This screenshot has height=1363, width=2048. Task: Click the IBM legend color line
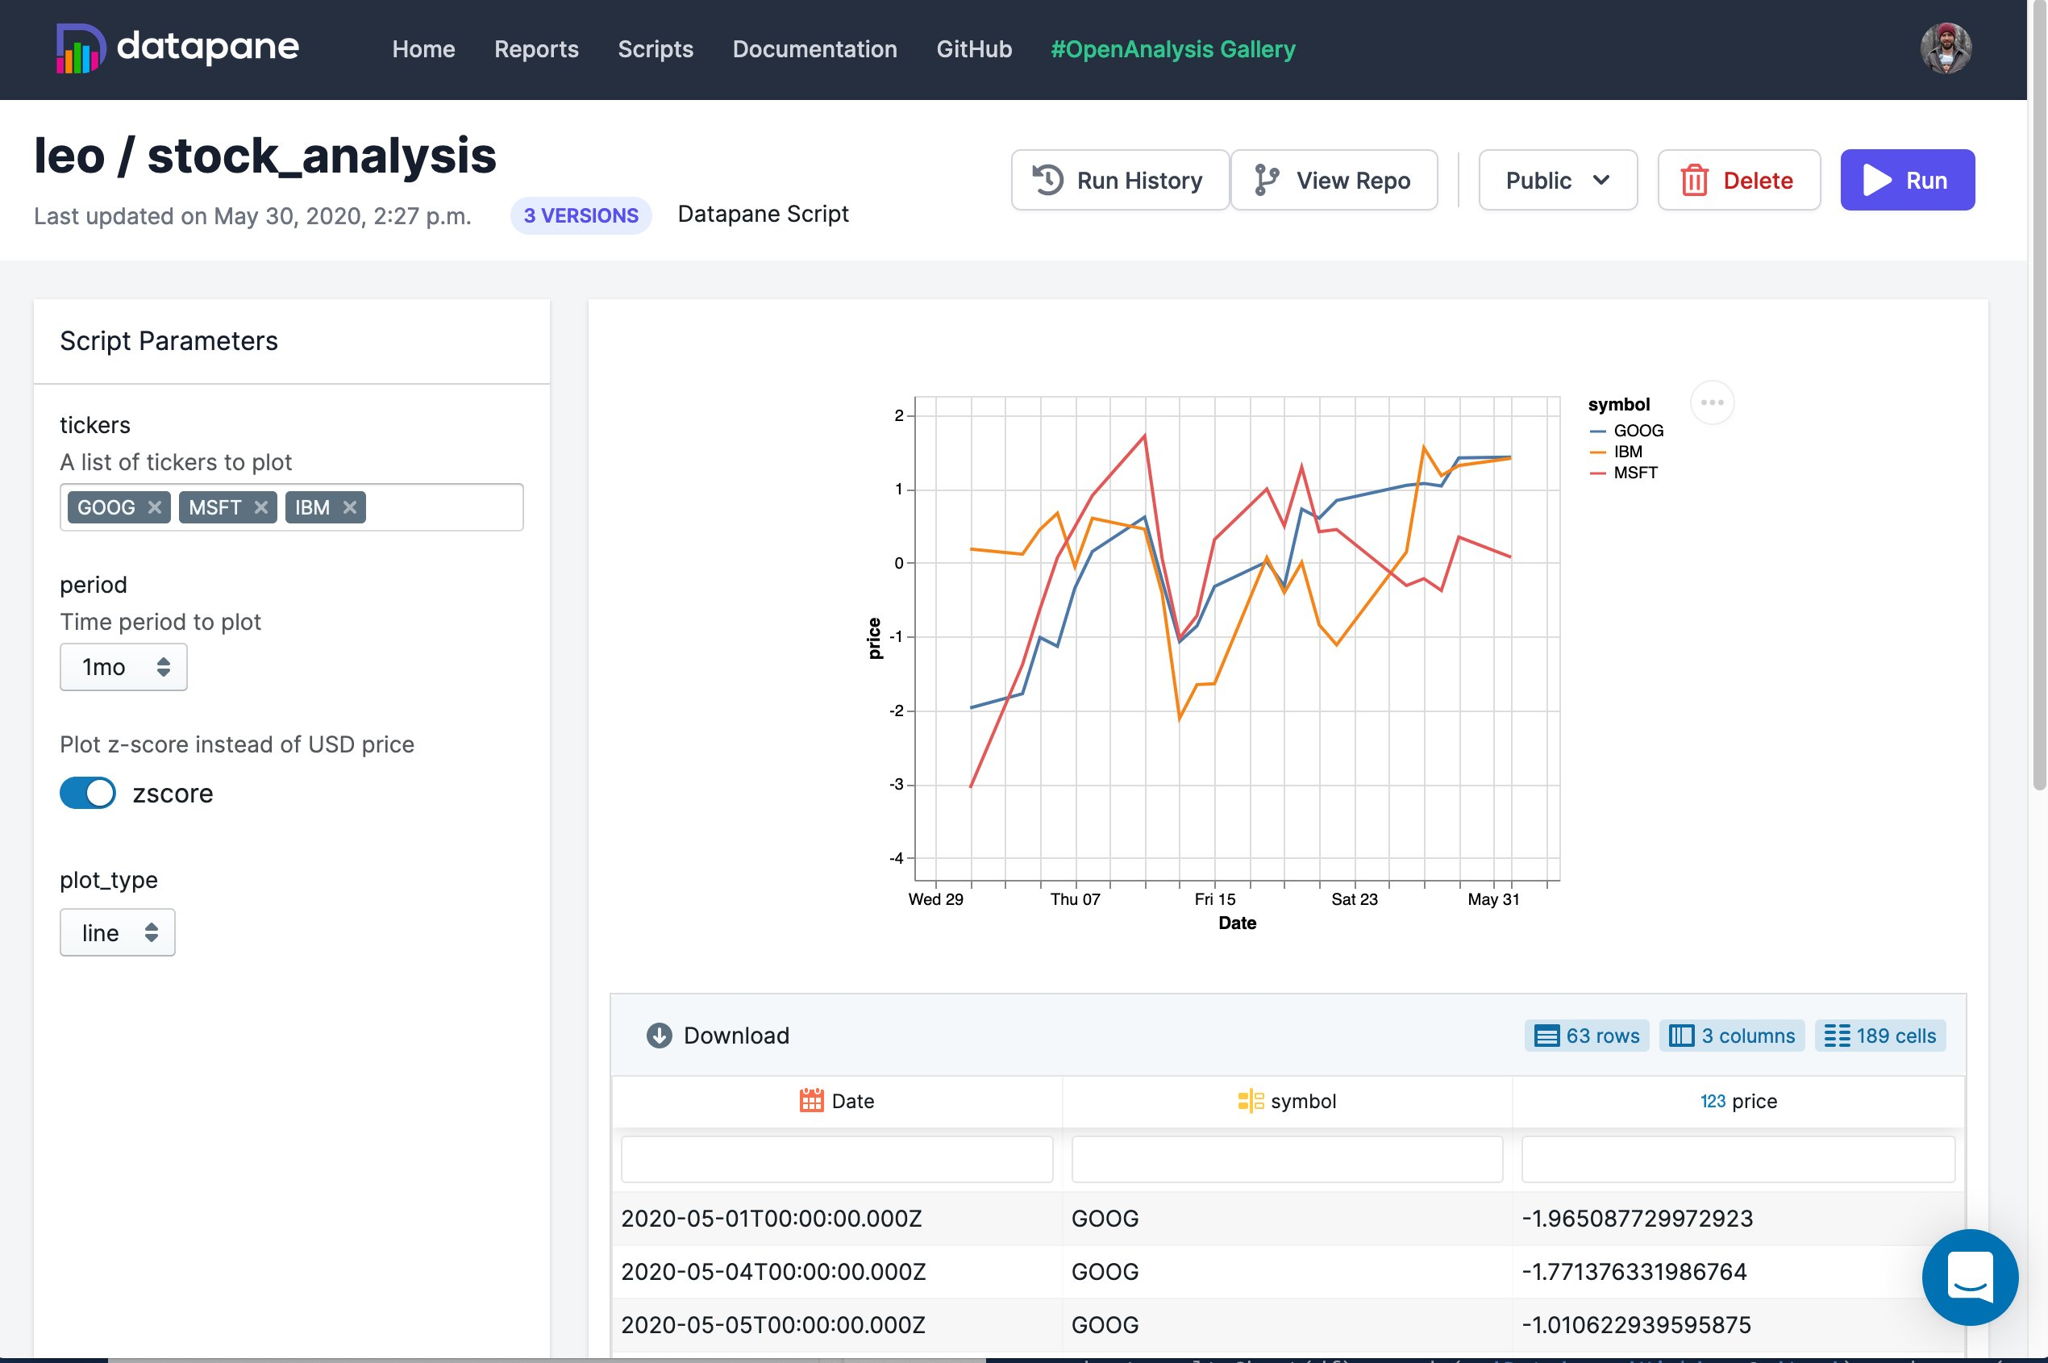coord(1598,452)
